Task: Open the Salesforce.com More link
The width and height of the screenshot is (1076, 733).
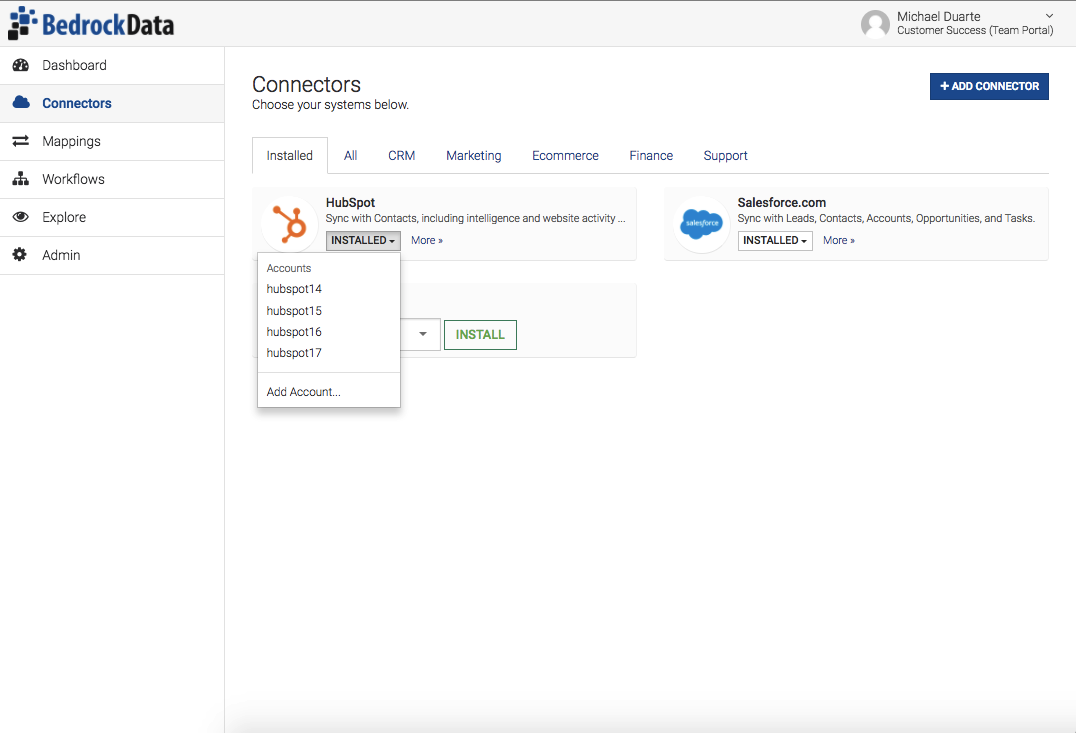Action: (x=839, y=240)
